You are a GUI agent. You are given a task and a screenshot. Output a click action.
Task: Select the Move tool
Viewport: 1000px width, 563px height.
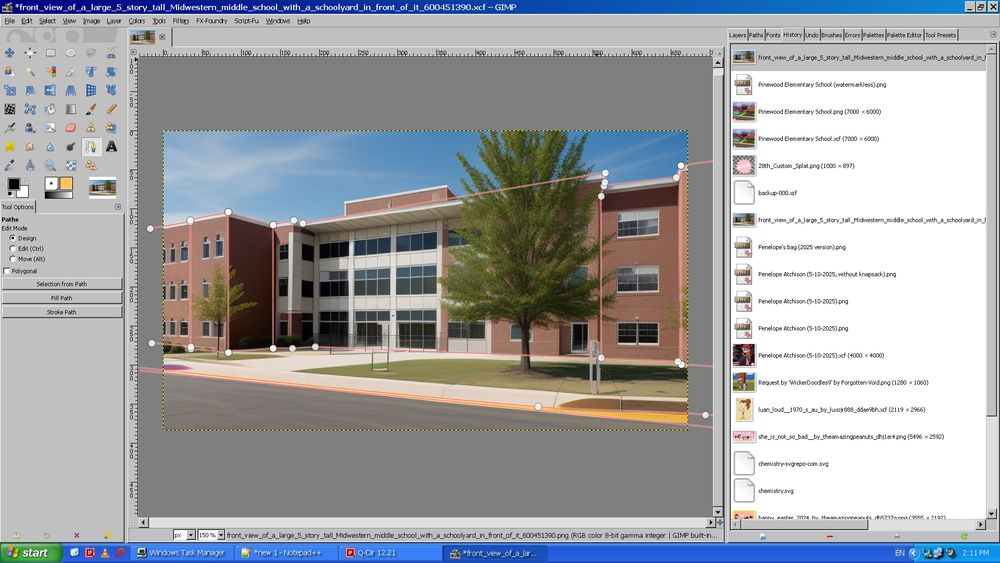10,53
